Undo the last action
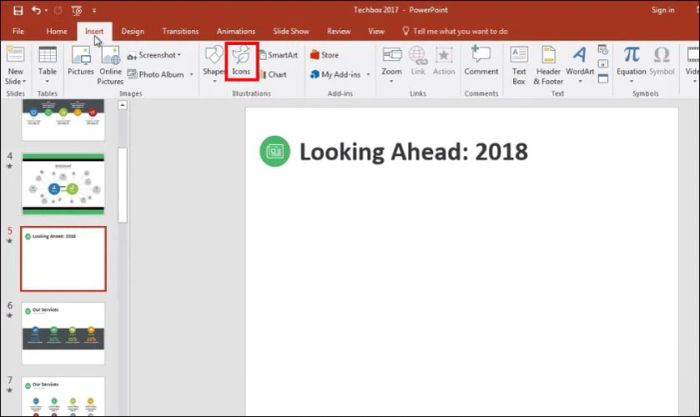The width and height of the screenshot is (700, 417). [36, 10]
